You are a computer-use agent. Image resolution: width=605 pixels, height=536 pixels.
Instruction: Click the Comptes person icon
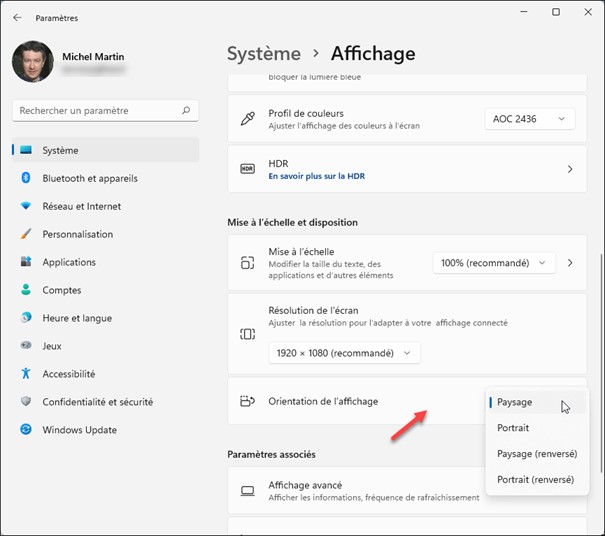pyautogui.click(x=26, y=290)
